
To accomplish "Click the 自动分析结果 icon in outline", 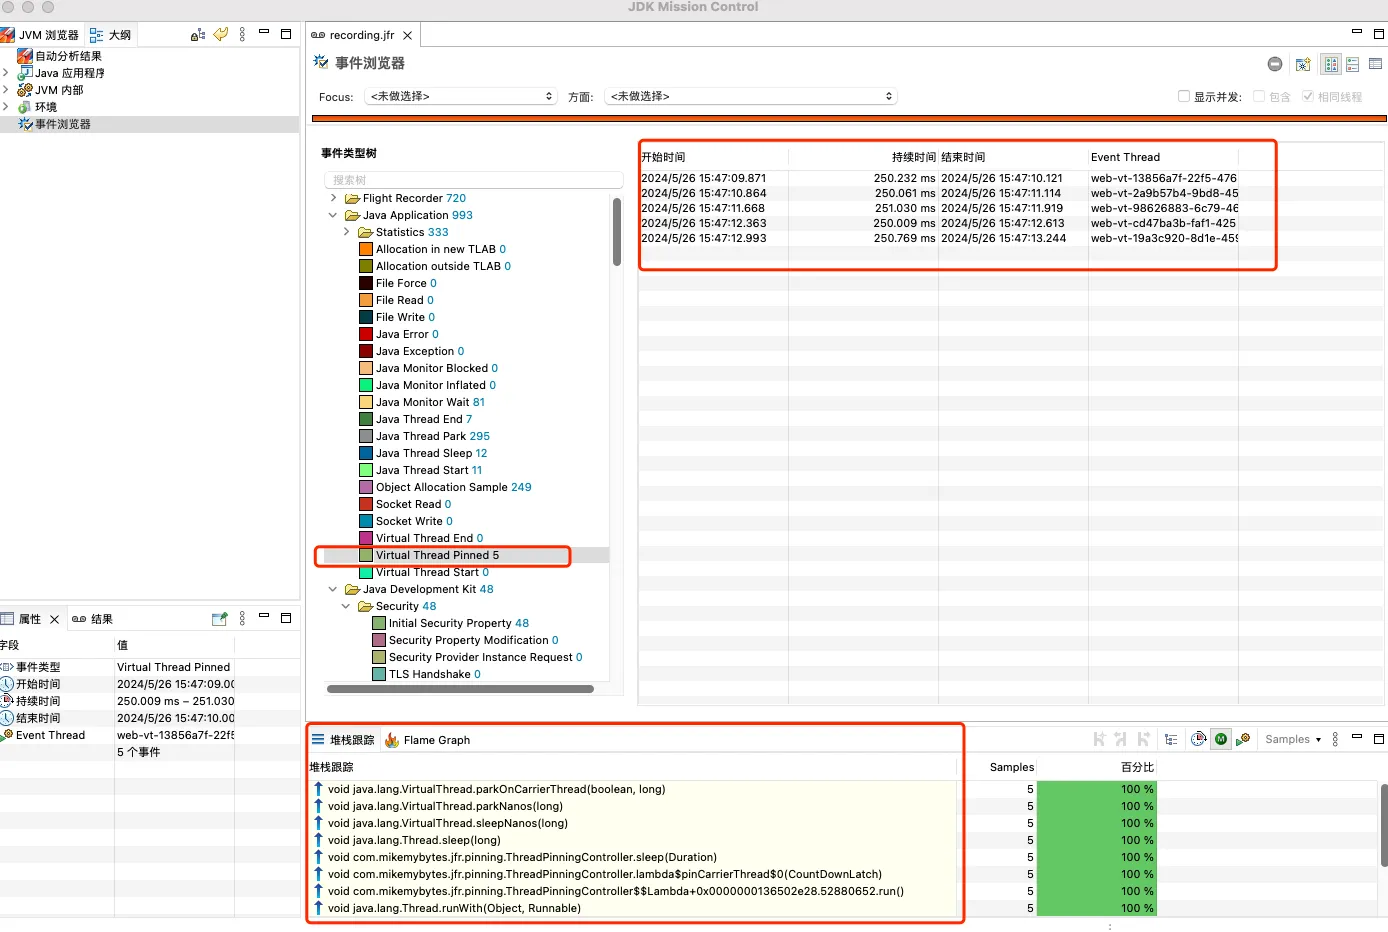I will (x=25, y=56).
